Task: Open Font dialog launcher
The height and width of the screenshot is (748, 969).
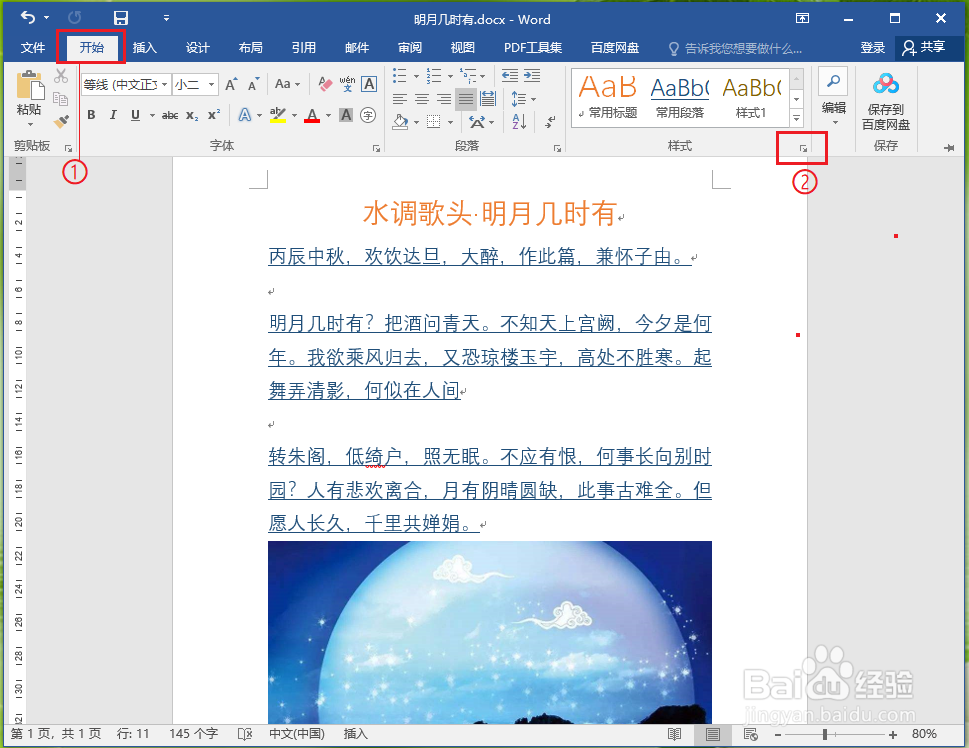Action: [376, 148]
